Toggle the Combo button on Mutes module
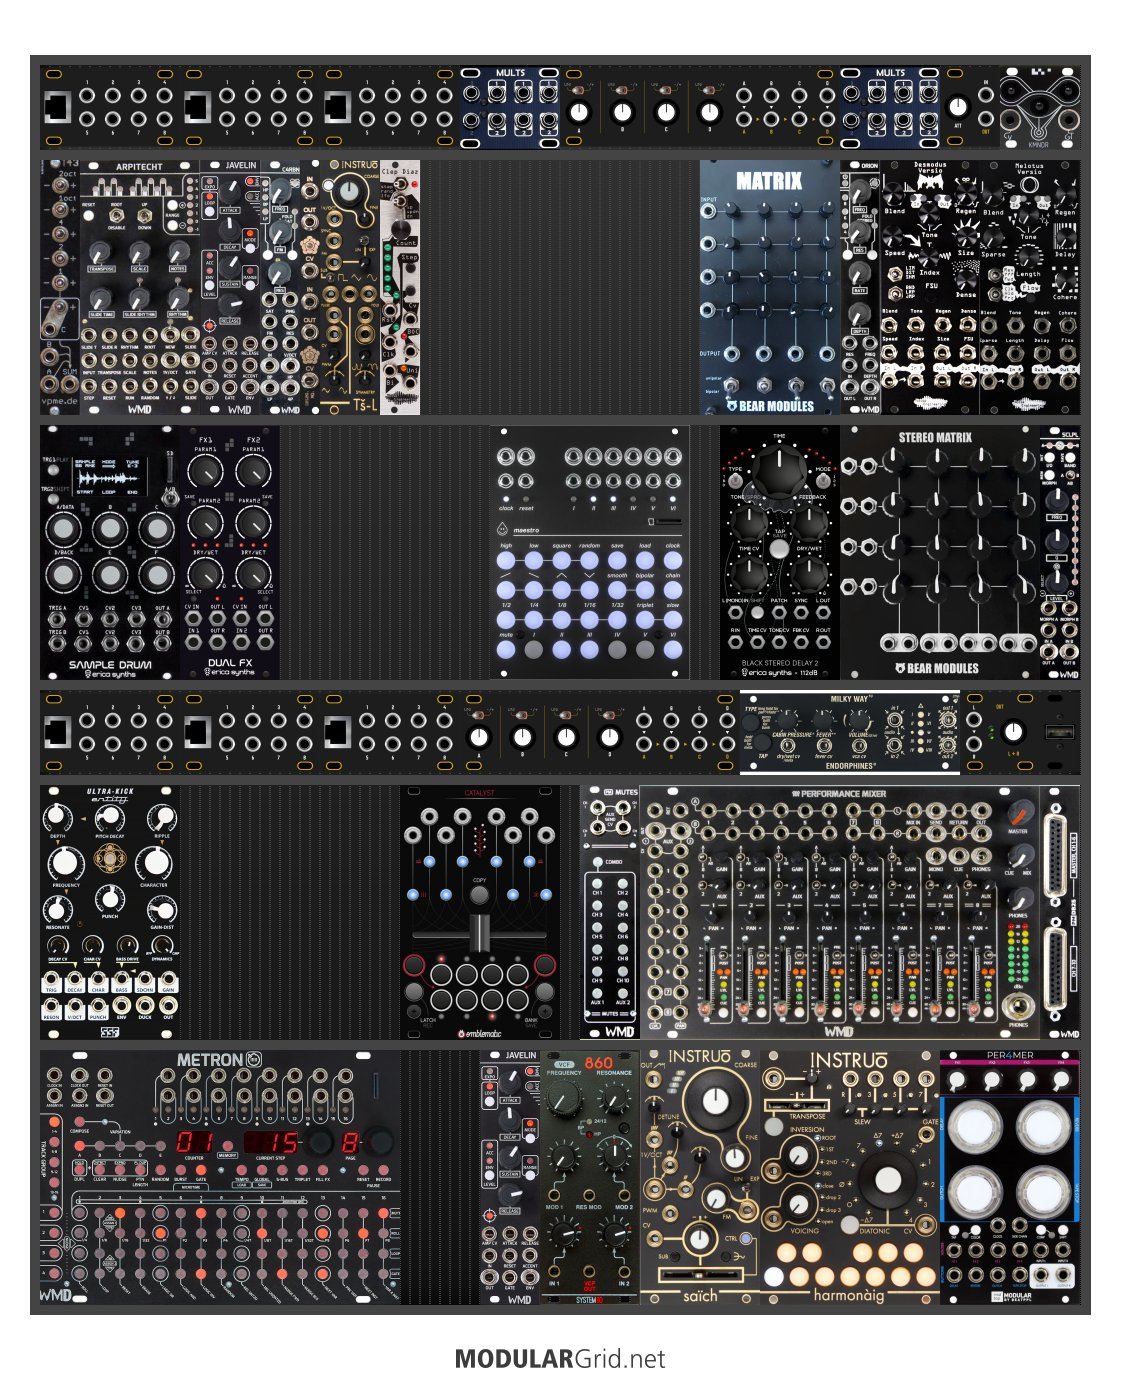Viewport: 1121px width, 1380px height. click(x=598, y=861)
